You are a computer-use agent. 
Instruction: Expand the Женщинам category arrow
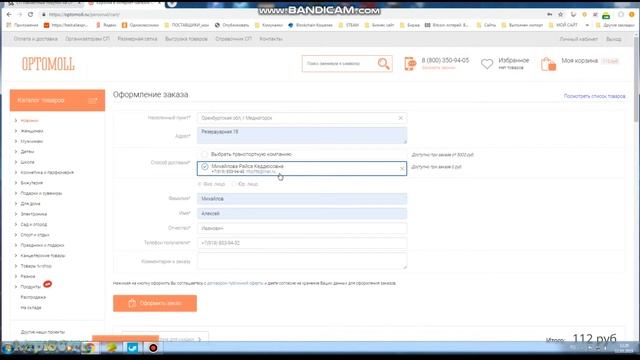tap(16, 131)
